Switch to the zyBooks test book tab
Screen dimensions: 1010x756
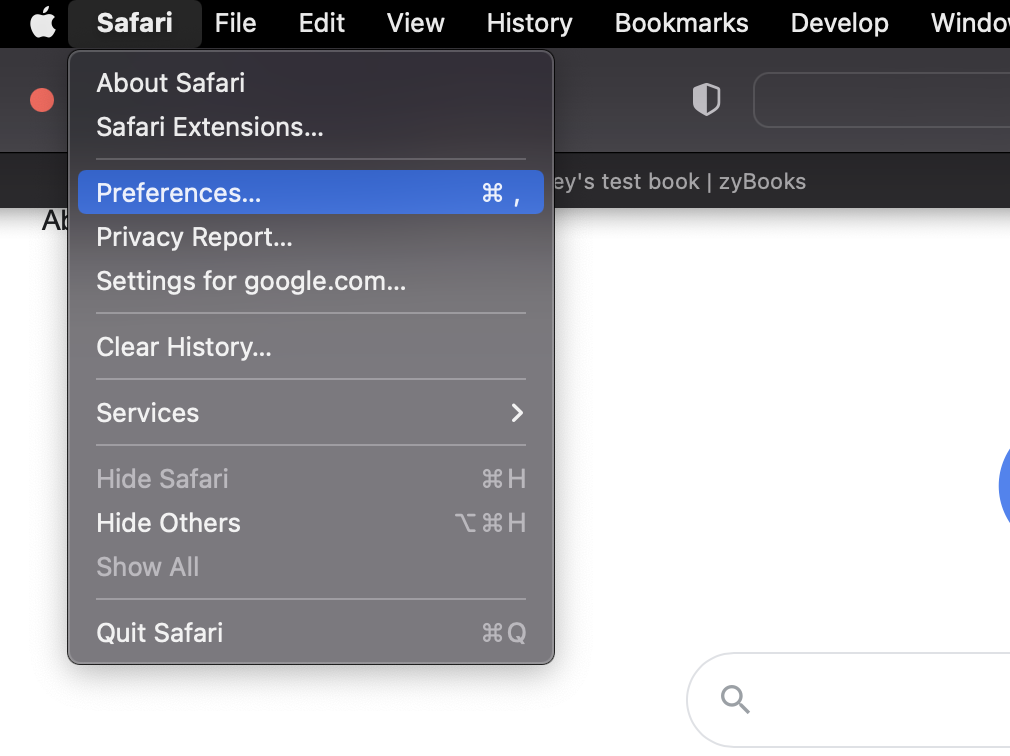[680, 182]
